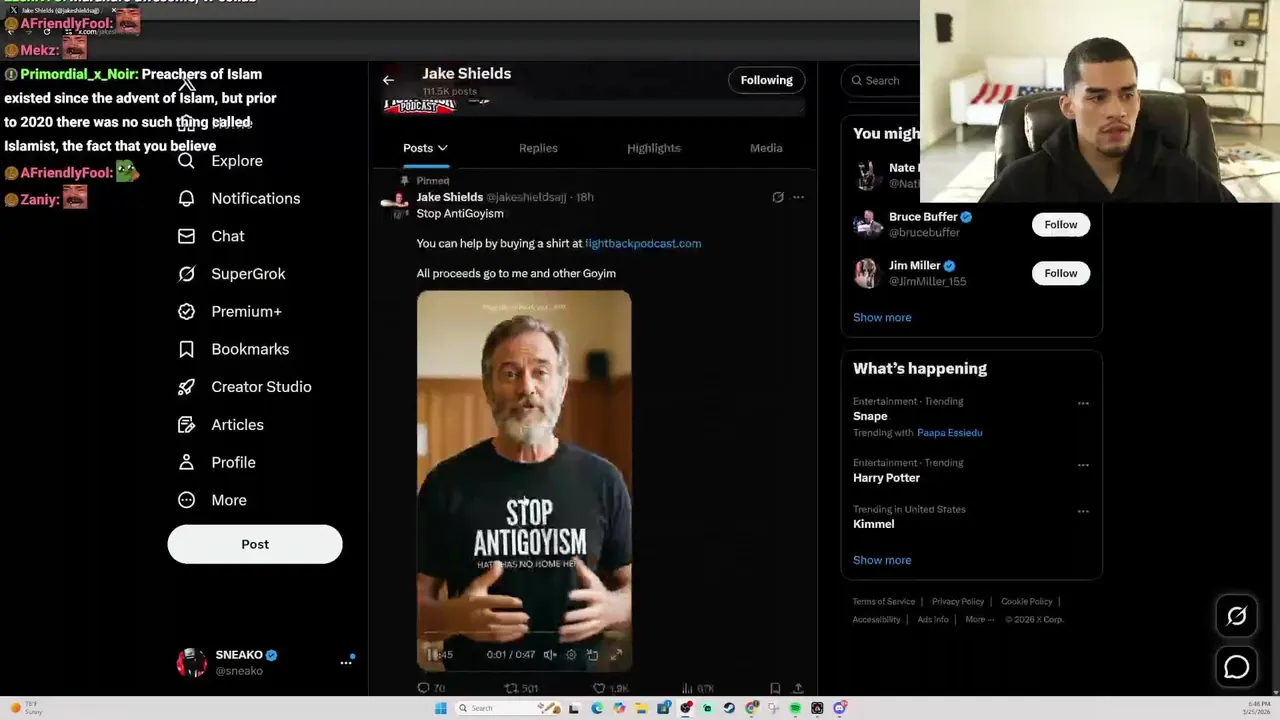Viewport: 1280px width, 720px height.
Task: Open the fightbackpodcast.com link
Action: tap(643, 243)
